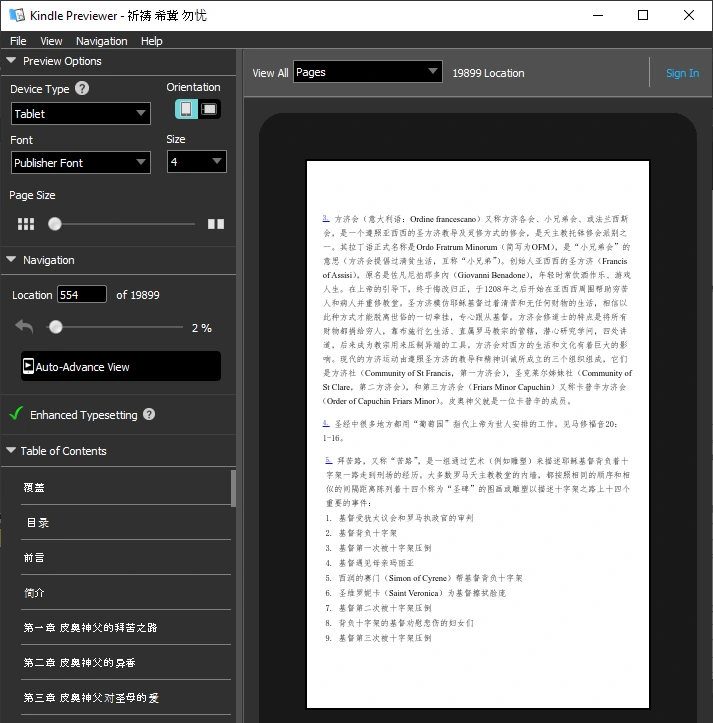713x723 pixels.
Task: Click the go-back arrow icon
Action: tap(24, 327)
